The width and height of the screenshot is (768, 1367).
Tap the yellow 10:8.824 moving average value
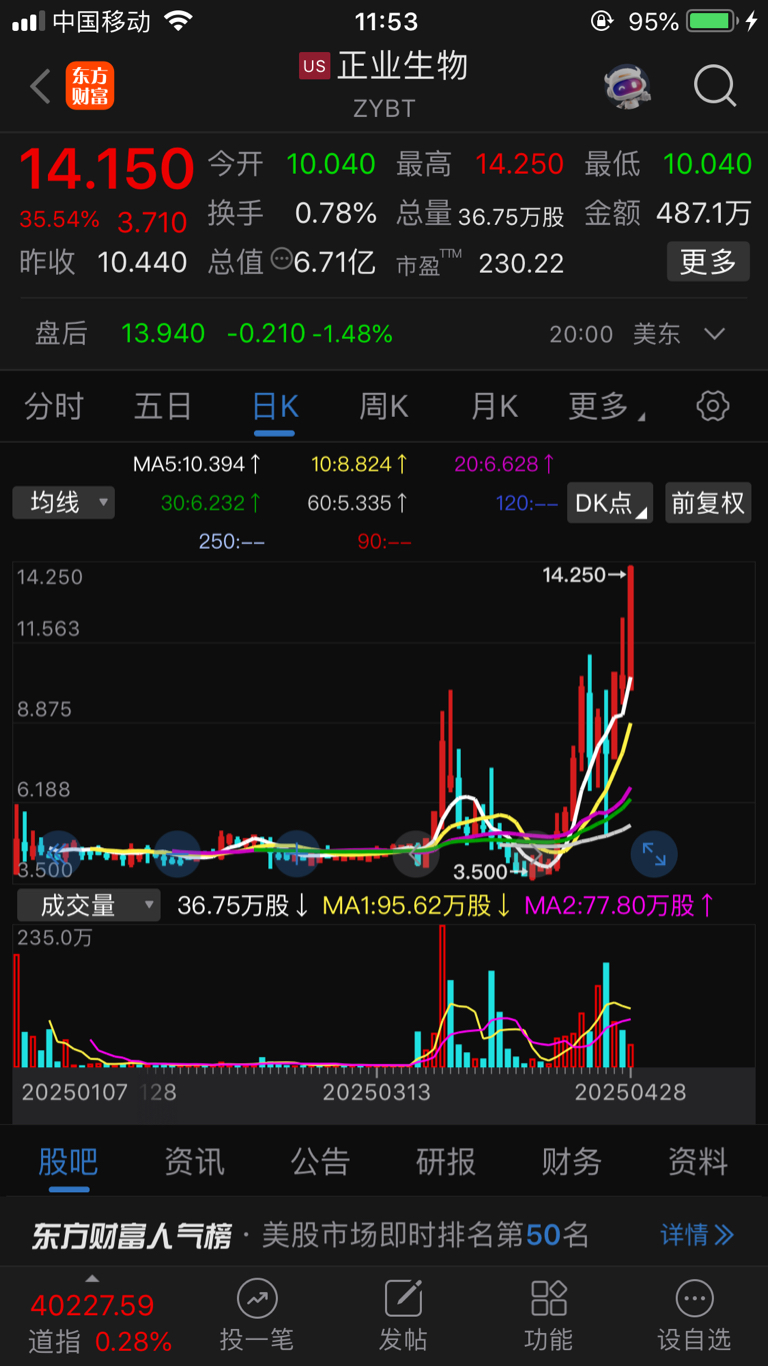(359, 464)
